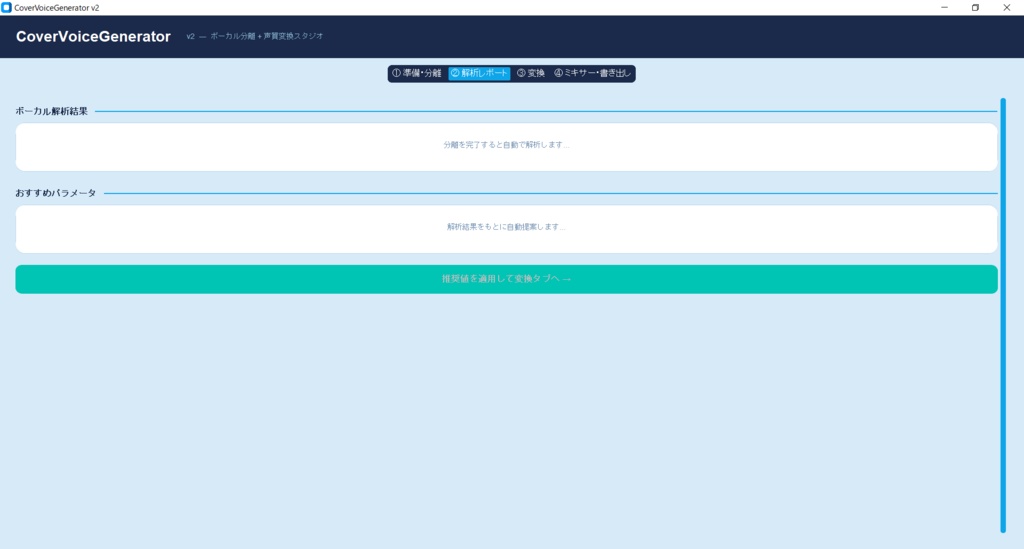Go to the ④ ミキサー・書き出し tab
This screenshot has height=549, width=1024.
click(592, 73)
